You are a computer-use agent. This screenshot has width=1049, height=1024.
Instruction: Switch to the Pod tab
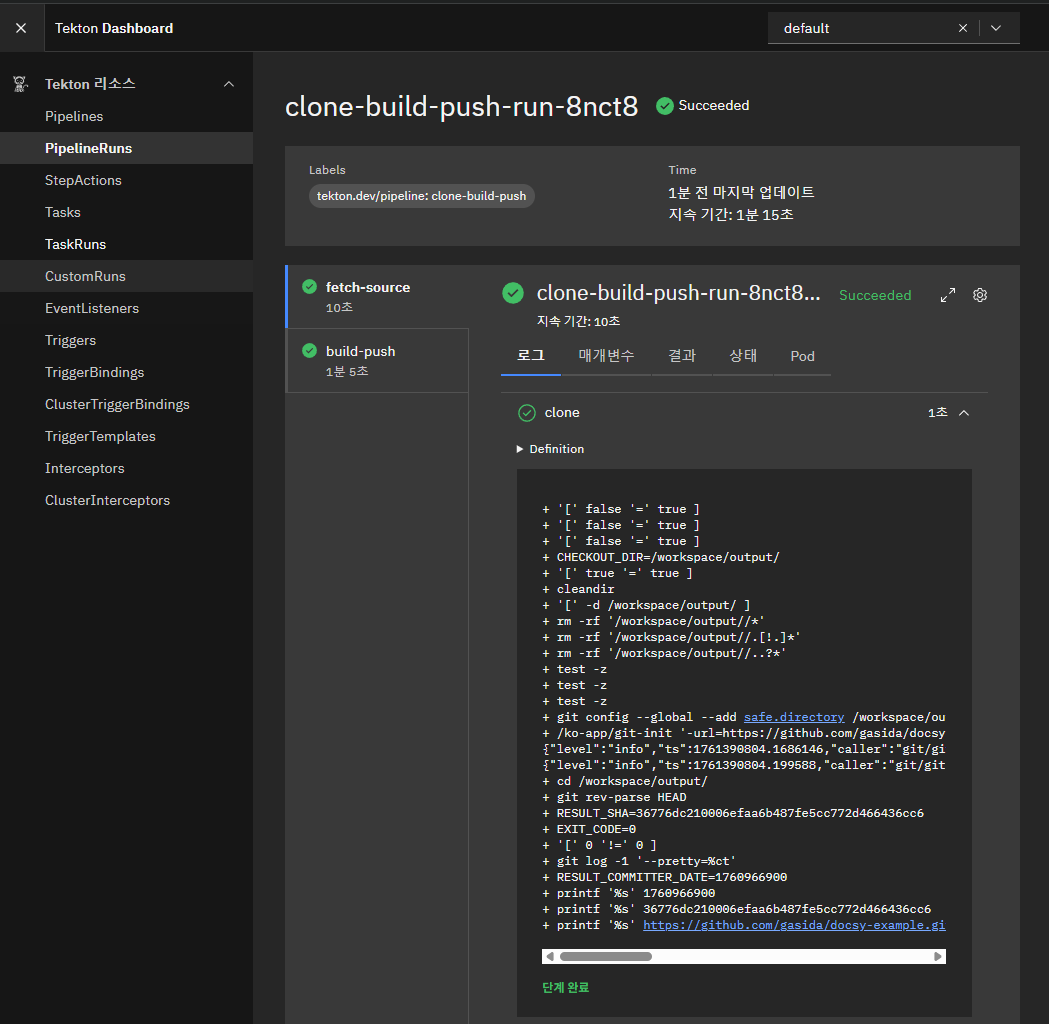[802, 356]
